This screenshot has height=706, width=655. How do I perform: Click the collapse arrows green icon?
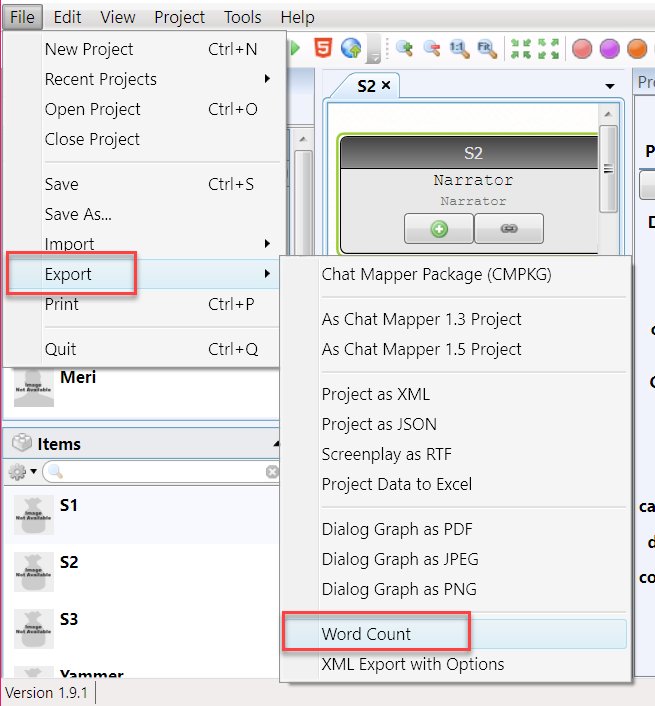click(521, 48)
